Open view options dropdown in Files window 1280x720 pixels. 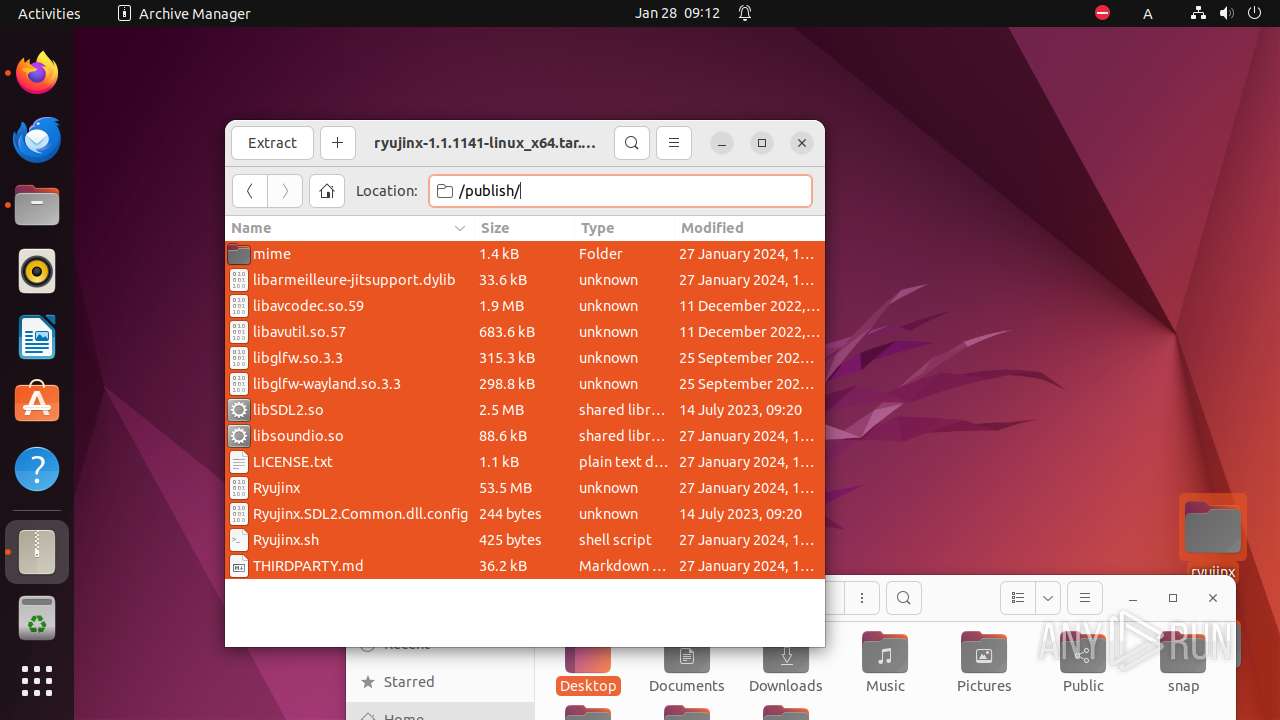point(1048,598)
